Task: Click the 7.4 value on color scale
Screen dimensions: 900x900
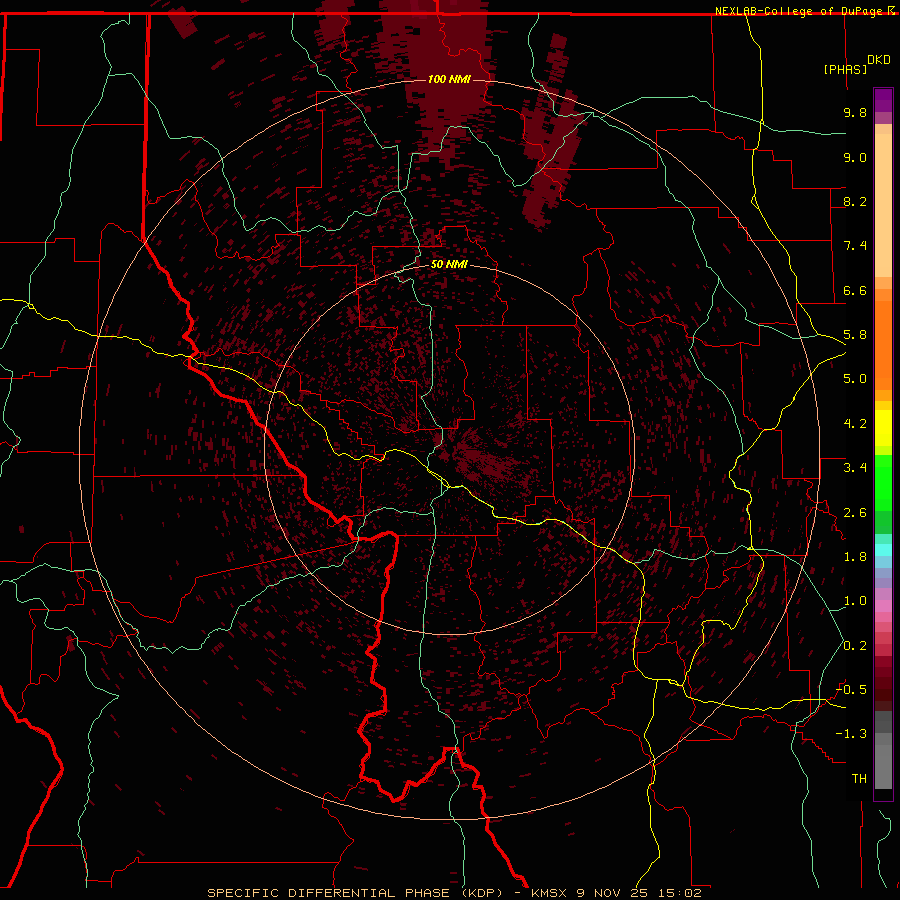Action: pyautogui.click(x=855, y=246)
